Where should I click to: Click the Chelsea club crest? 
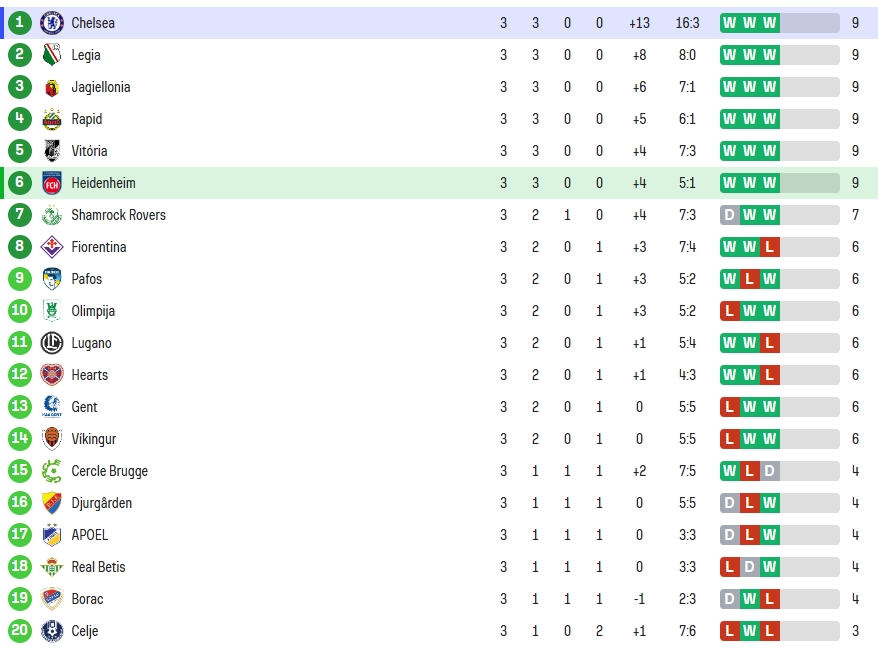click(52, 23)
